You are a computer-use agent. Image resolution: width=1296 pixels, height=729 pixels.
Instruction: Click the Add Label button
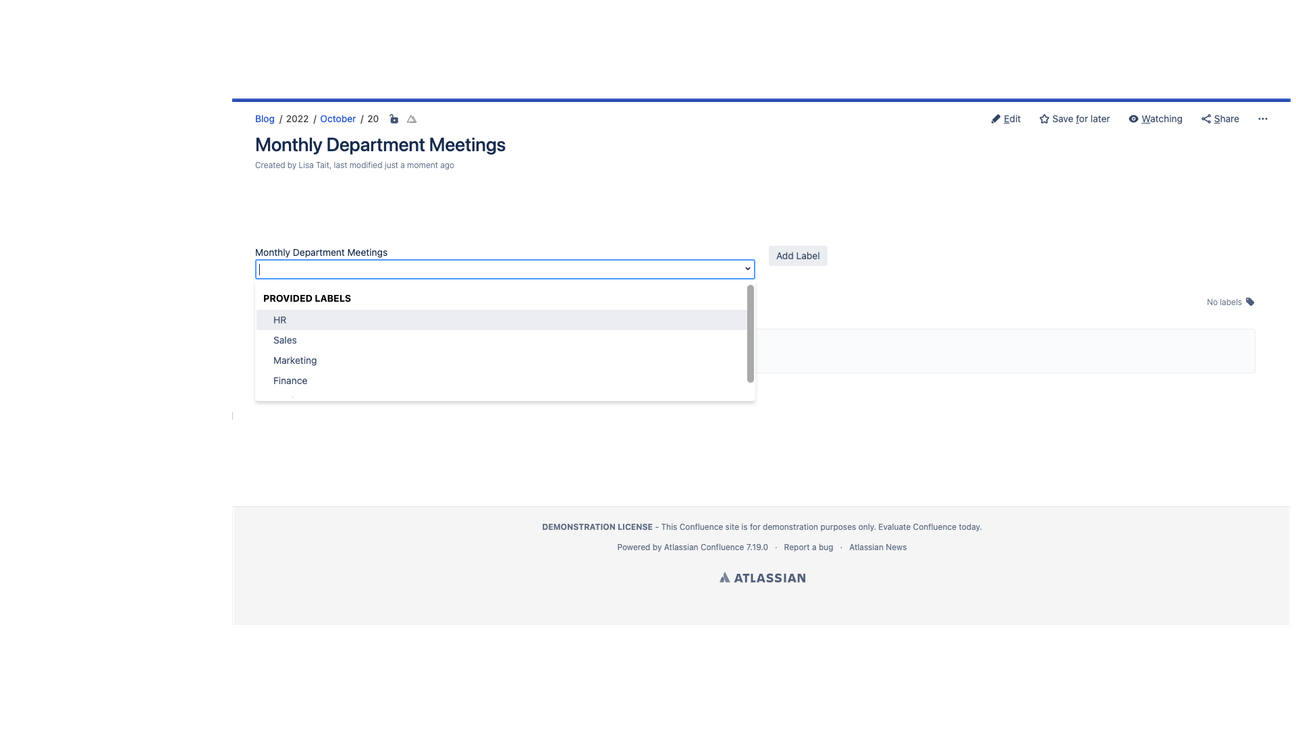[x=797, y=255]
